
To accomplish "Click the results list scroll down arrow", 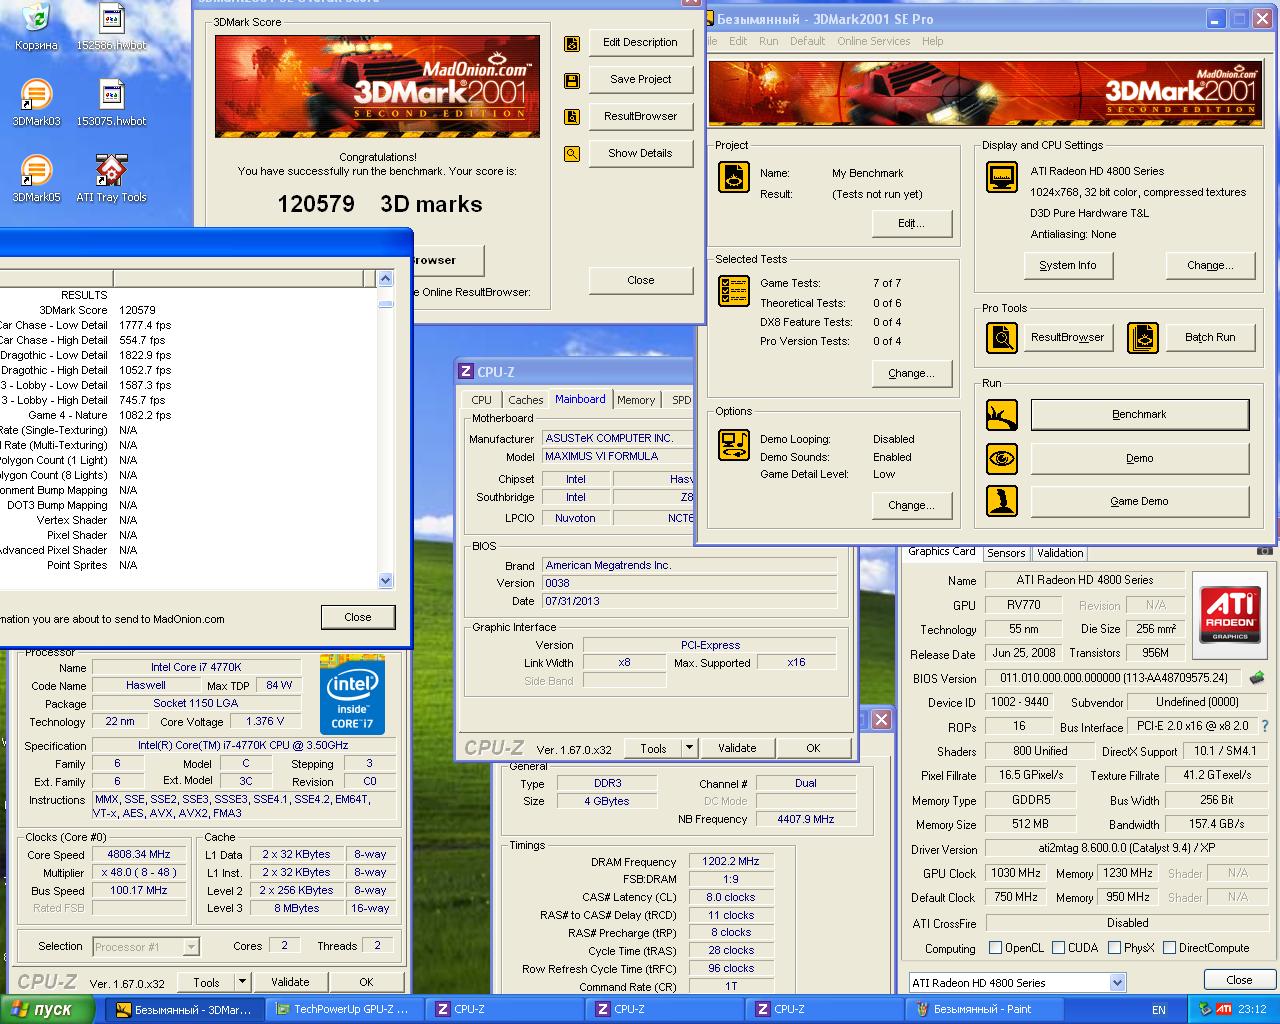I will (x=386, y=580).
